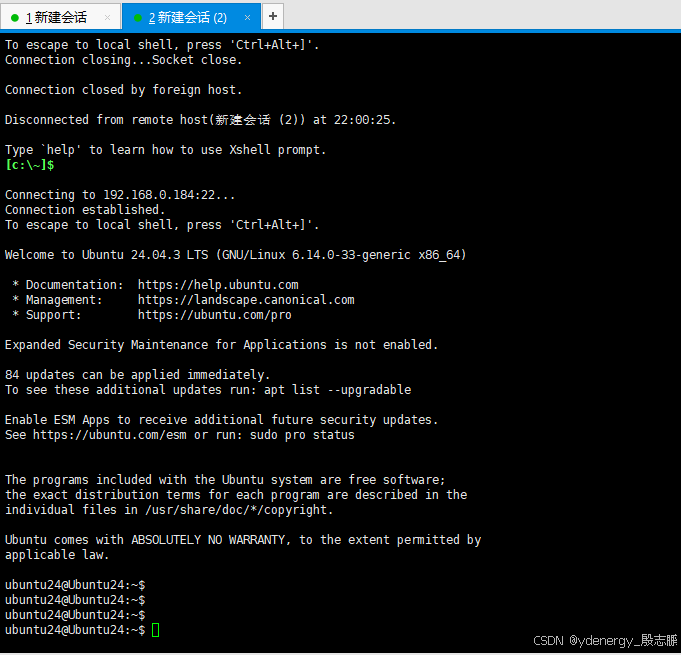The height and width of the screenshot is (655, 681).
Task: Click the green status dot on tab 2
Action: 138,18
